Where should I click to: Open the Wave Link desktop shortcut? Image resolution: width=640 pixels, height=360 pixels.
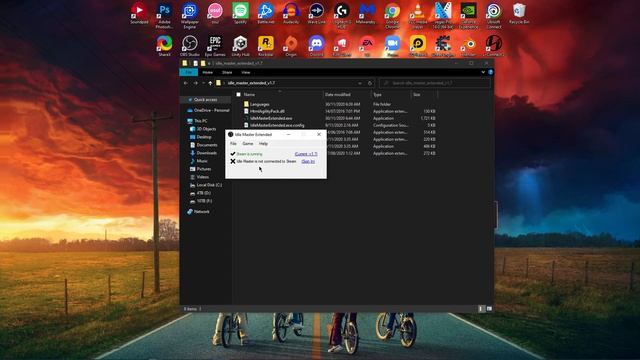pyautogui.click(x=316, y=13)
